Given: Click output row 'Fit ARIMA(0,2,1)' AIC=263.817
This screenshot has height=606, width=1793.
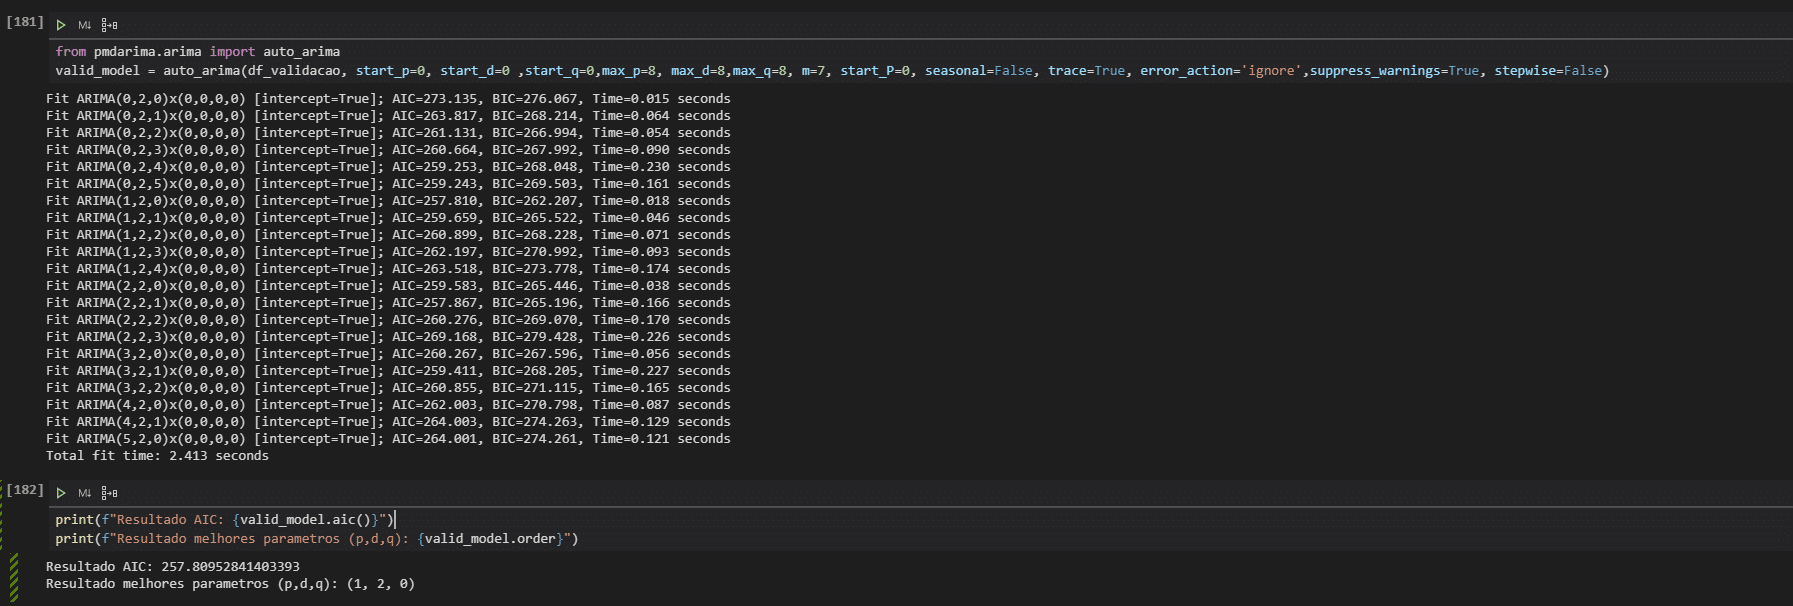Looking at the screenshot, I should point(388,115).
